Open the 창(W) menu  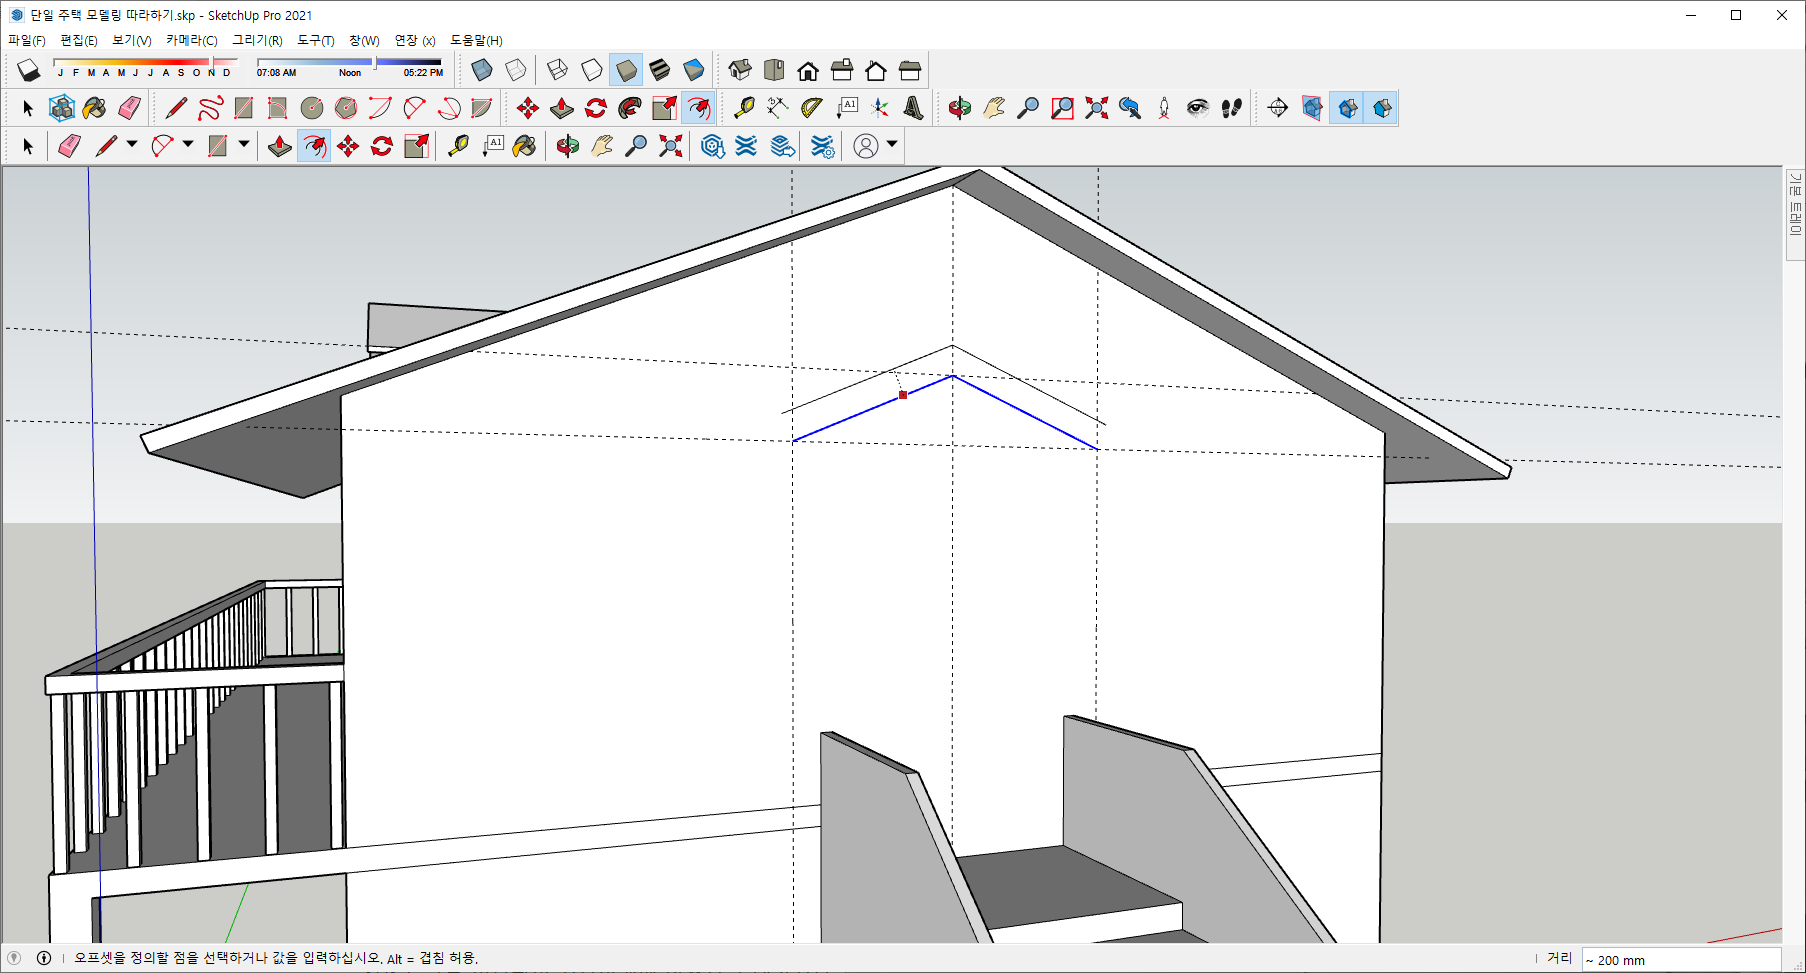[364, 40]
